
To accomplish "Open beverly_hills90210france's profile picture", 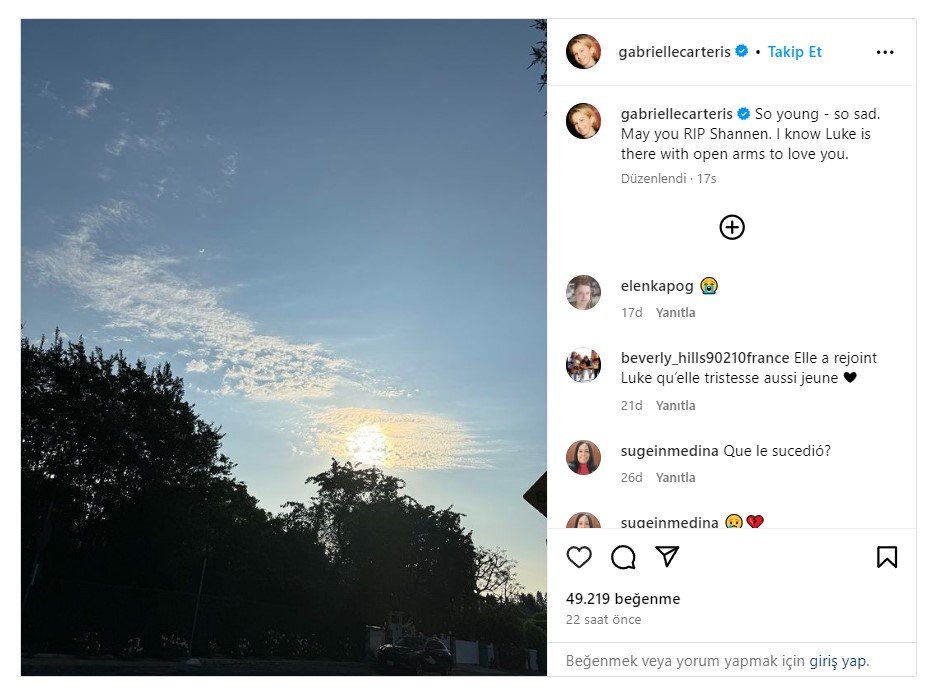I will pyautogui.click(x=583, y=363).
